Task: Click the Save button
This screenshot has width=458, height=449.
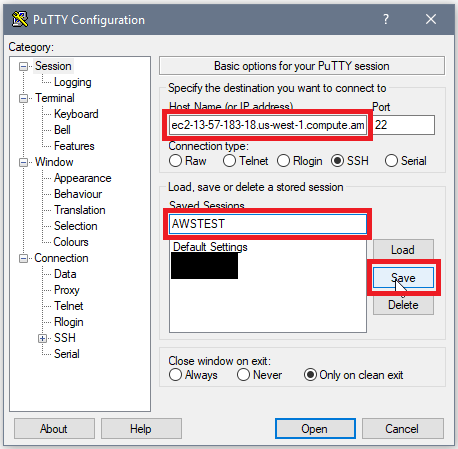Action: click(x=403, y=277)
